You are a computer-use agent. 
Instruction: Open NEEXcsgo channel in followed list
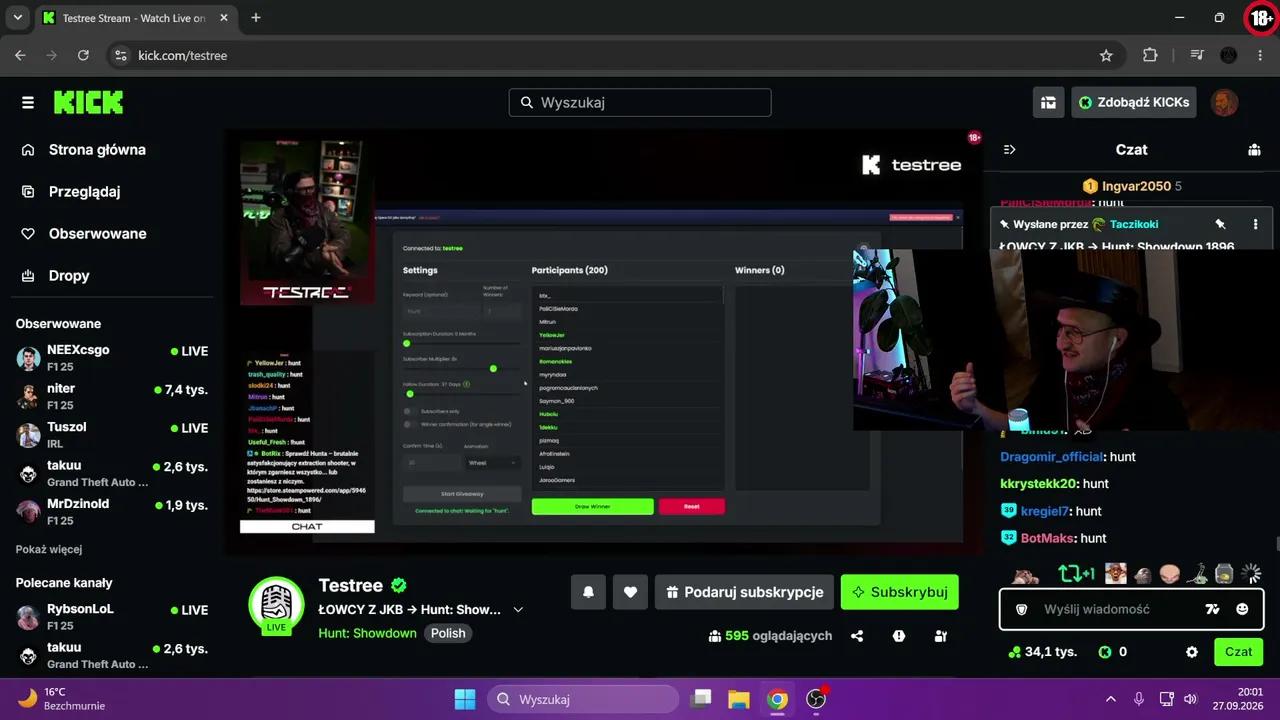pos(112,358)
